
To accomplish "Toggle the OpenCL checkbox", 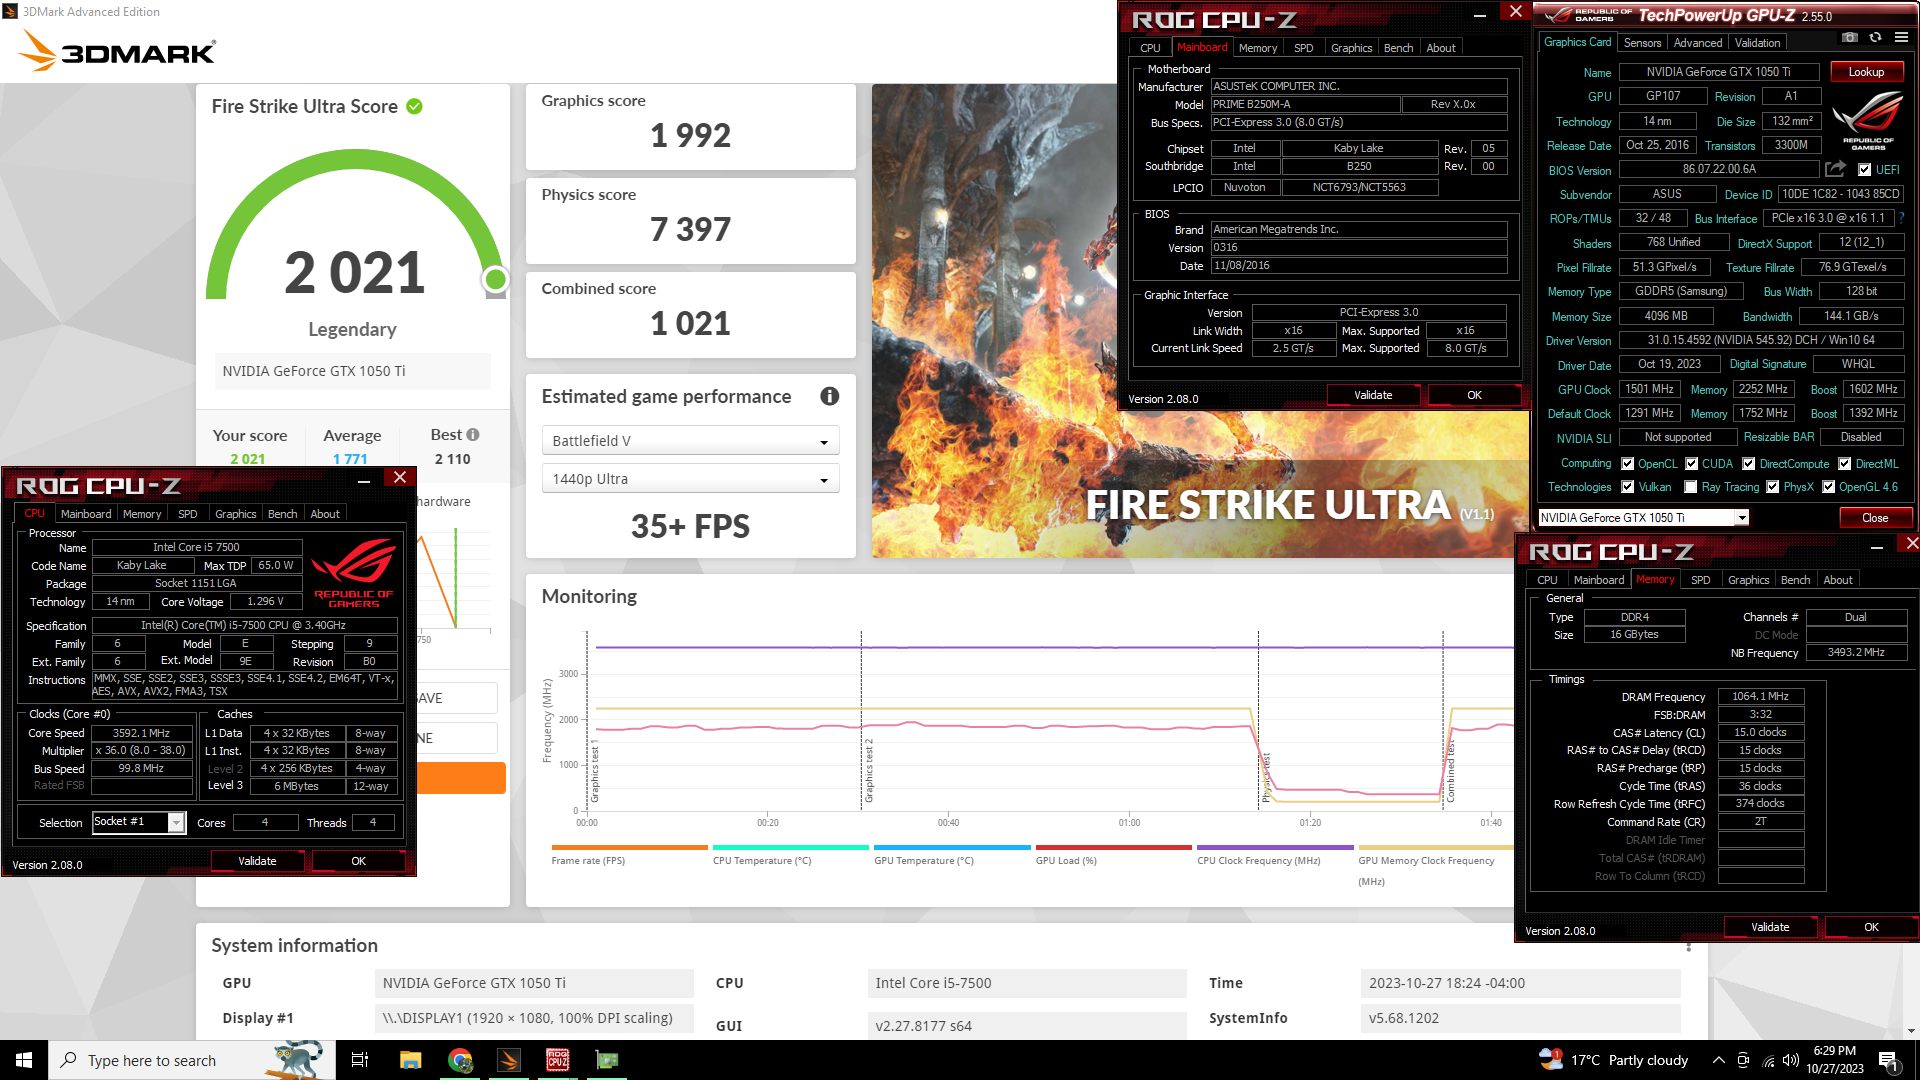I will 1628,464.
